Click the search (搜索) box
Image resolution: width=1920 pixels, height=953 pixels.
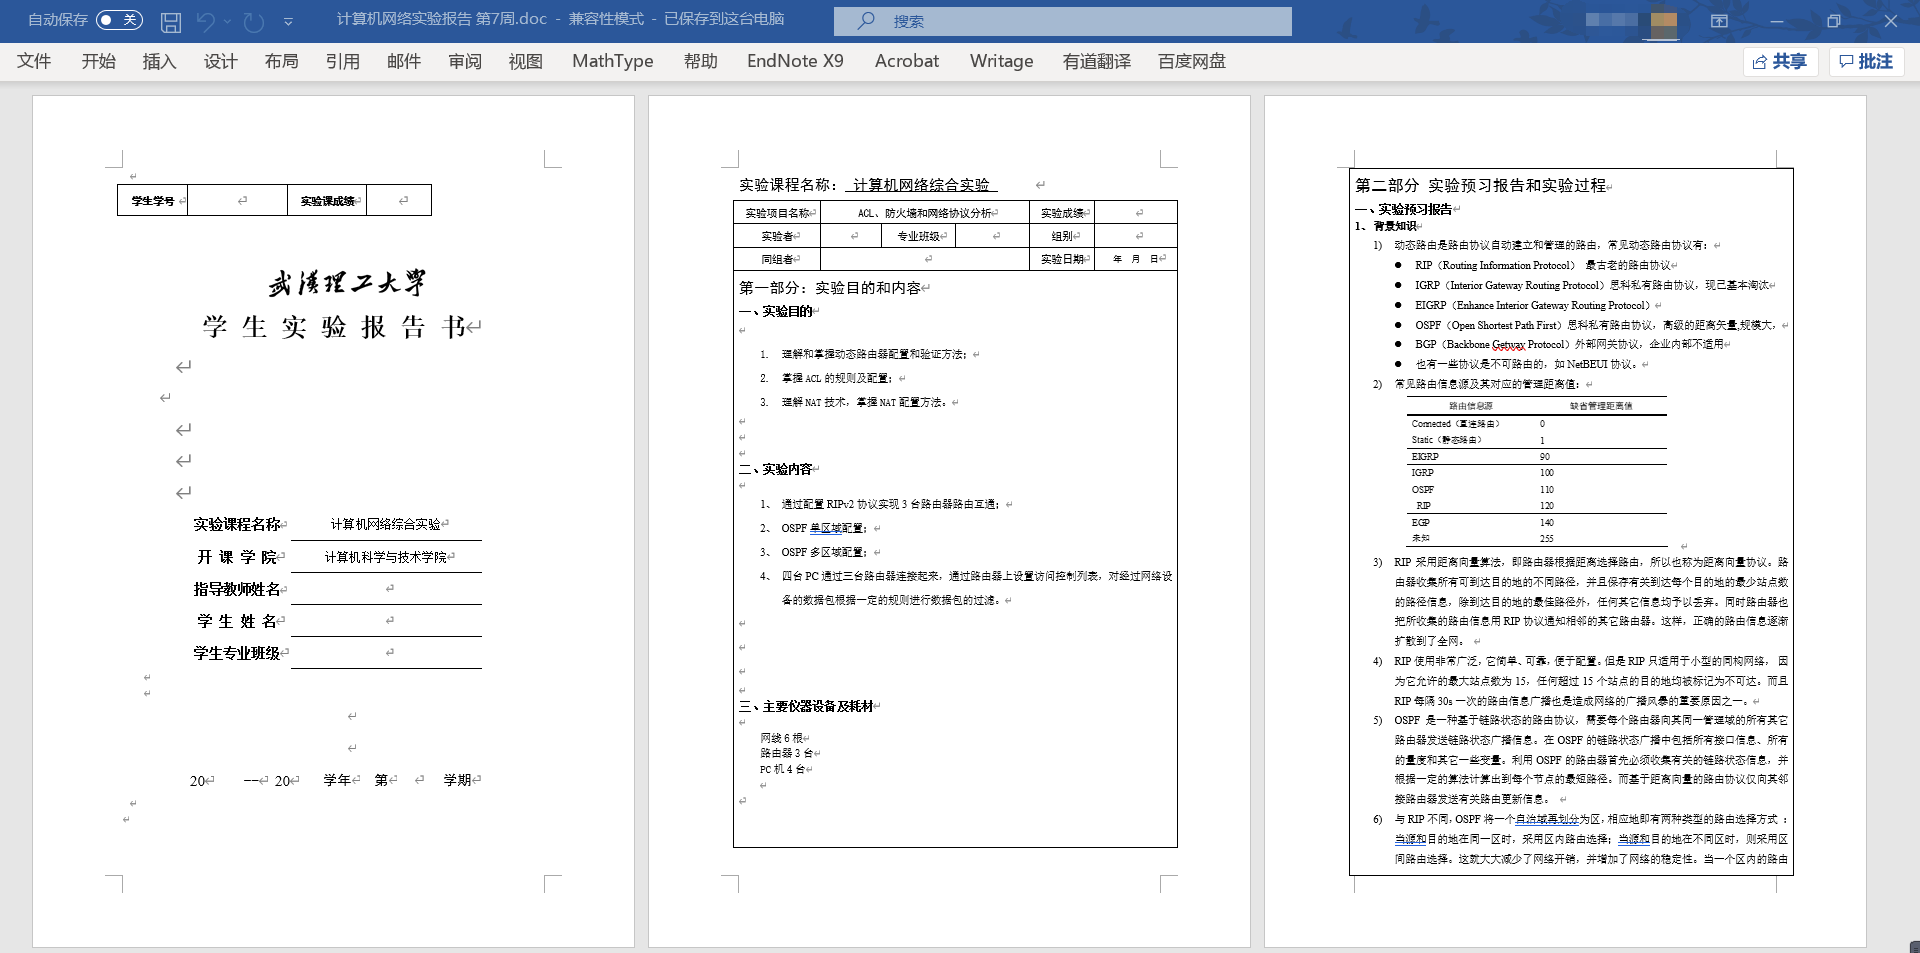1062,21
